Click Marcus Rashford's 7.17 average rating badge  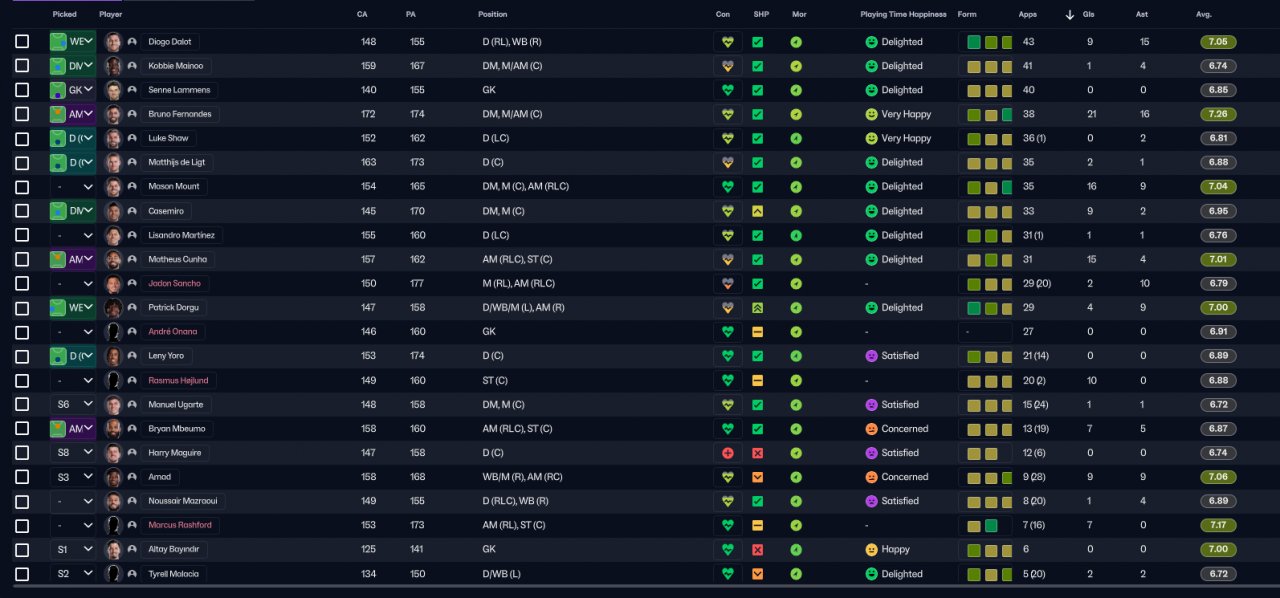coord(1218,525)
